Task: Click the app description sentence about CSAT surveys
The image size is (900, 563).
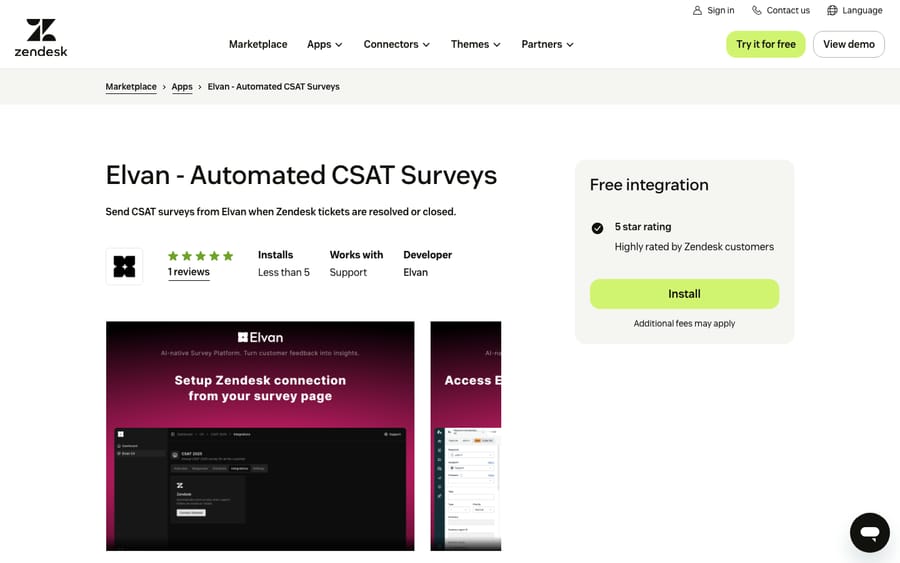Action: (281, 212)
